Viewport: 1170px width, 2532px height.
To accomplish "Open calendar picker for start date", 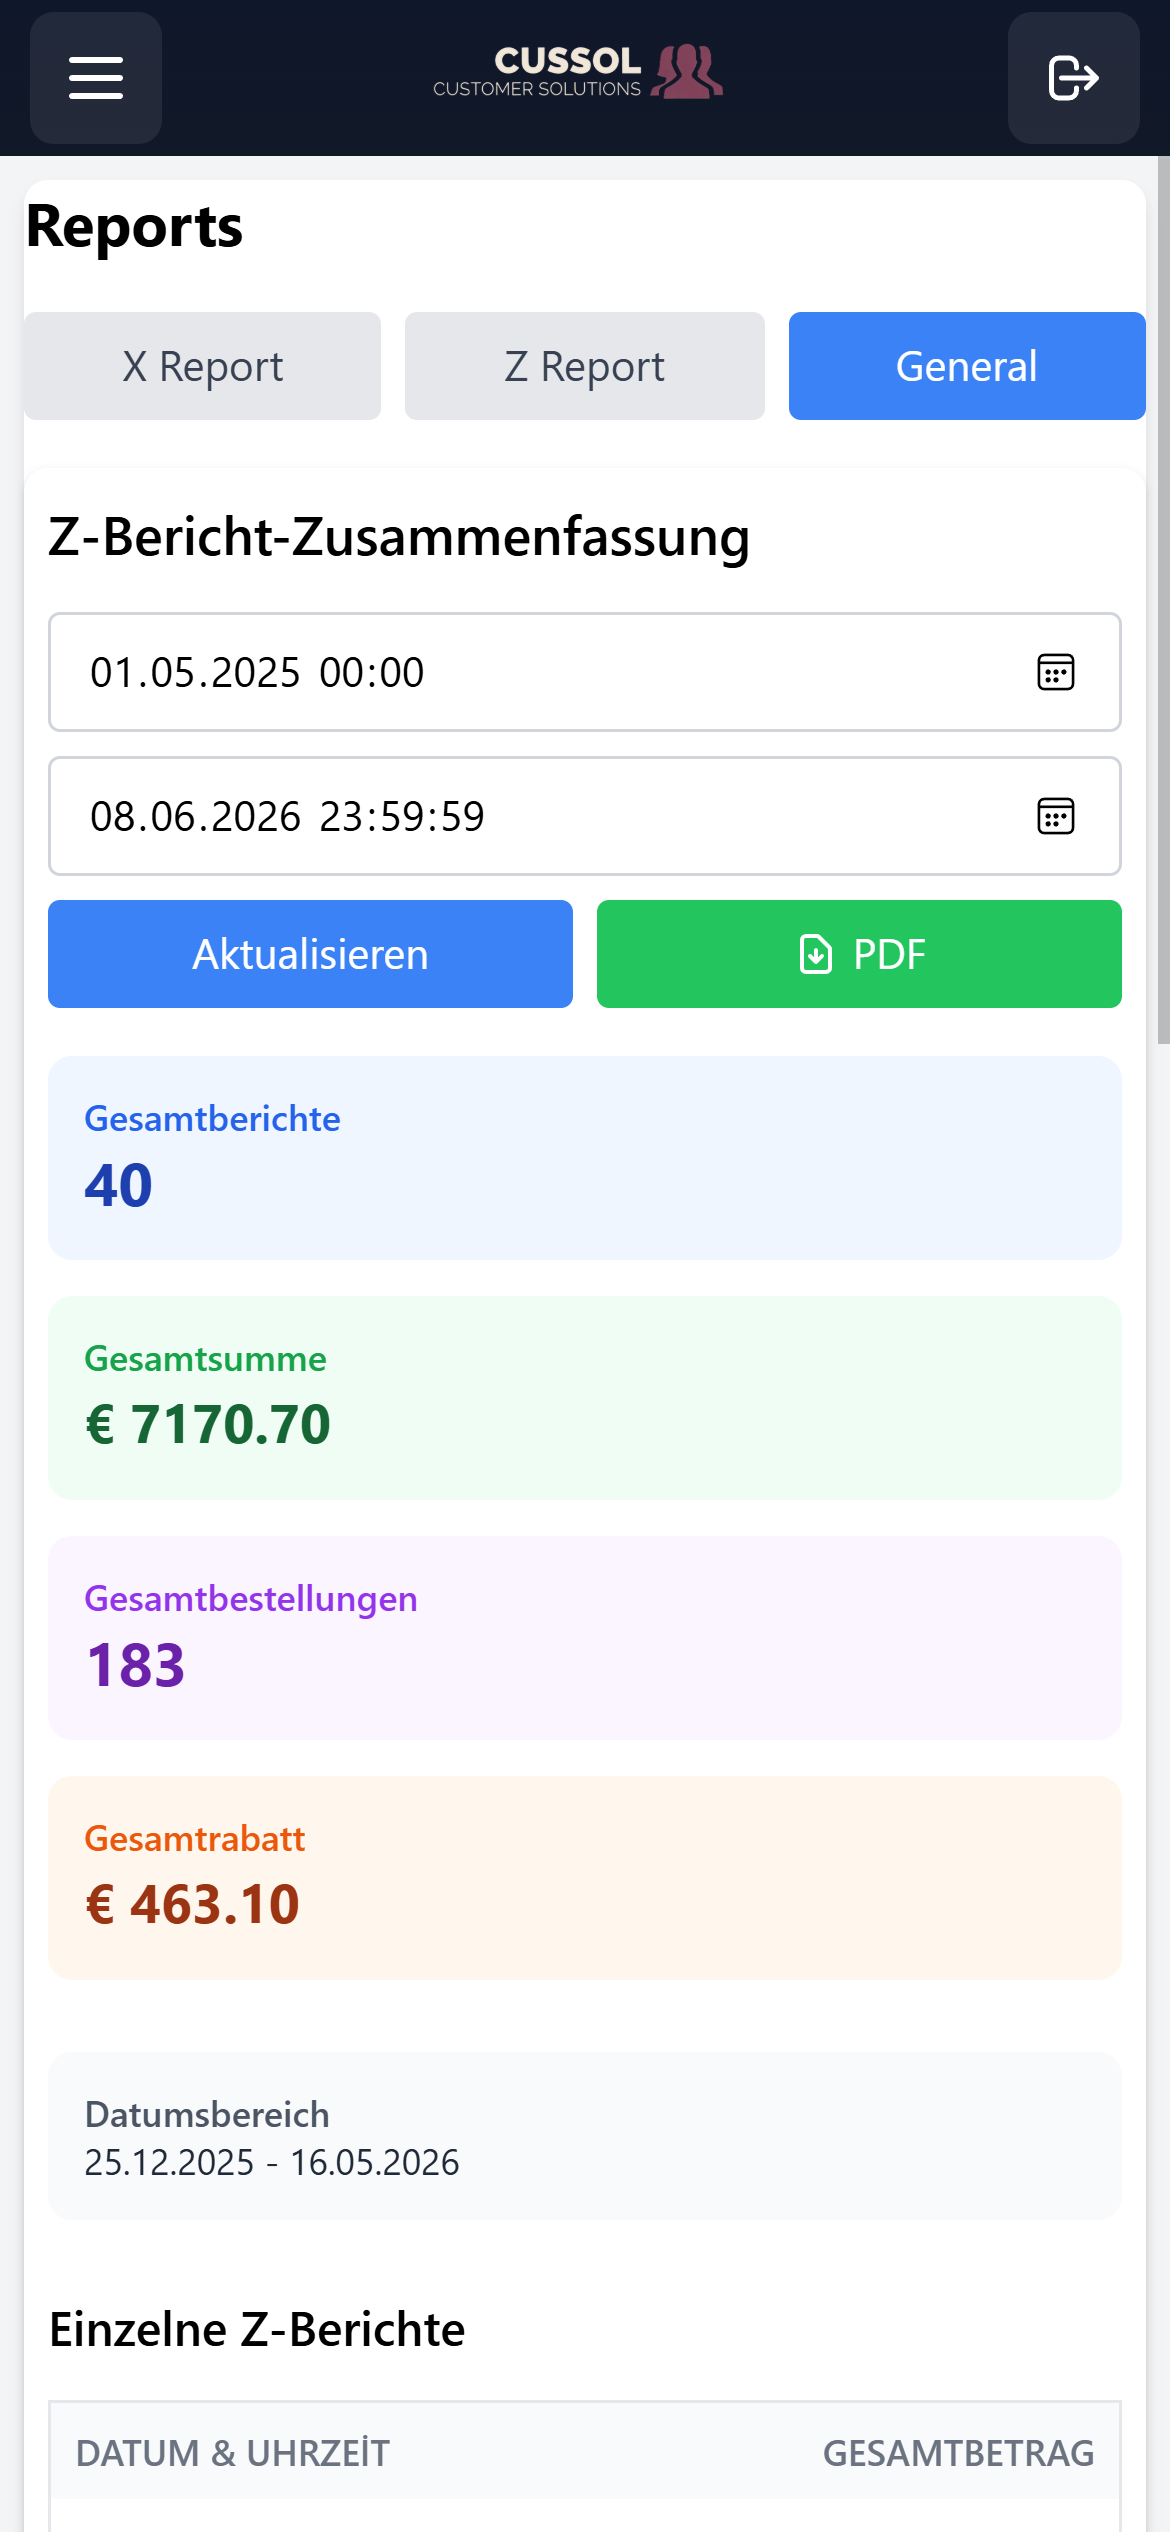I will coord(1056,672).
